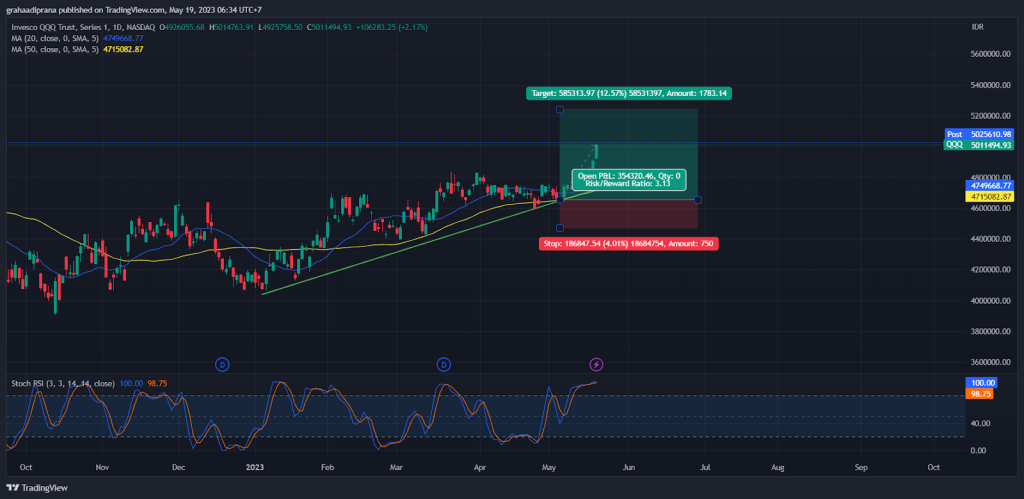Click the QQQ price label 5011494.93
This screenshot has height=499, width=1024.
pos(978,144)
